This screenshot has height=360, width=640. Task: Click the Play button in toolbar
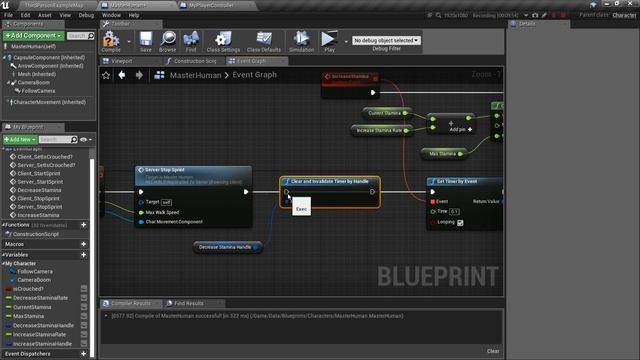(x=329, y=42)
